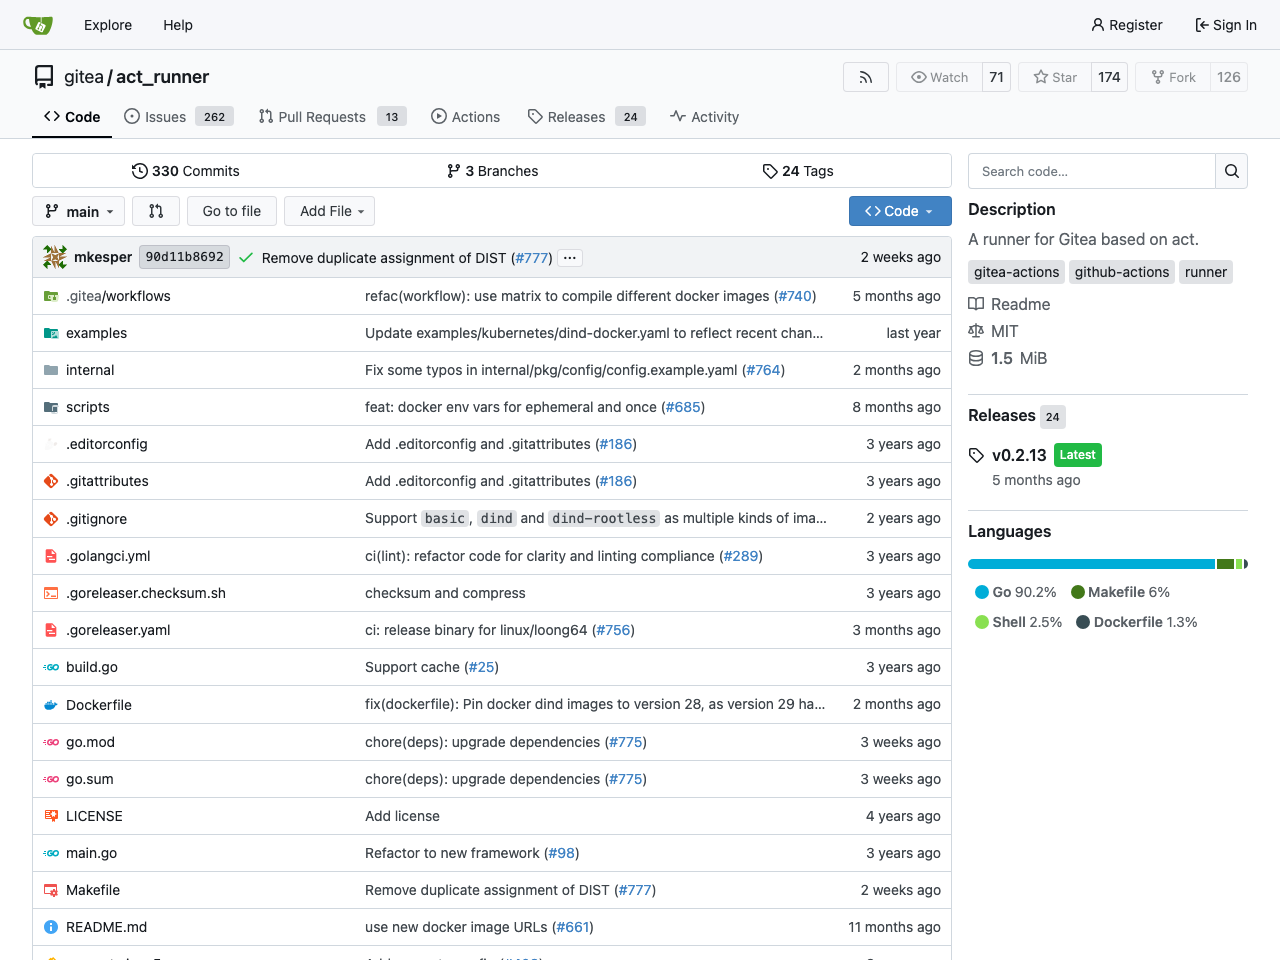Click the verified commit checkmark
The height and width of the screenshot is (960, 1280).
pyautogui.click(x=246, y=257)
